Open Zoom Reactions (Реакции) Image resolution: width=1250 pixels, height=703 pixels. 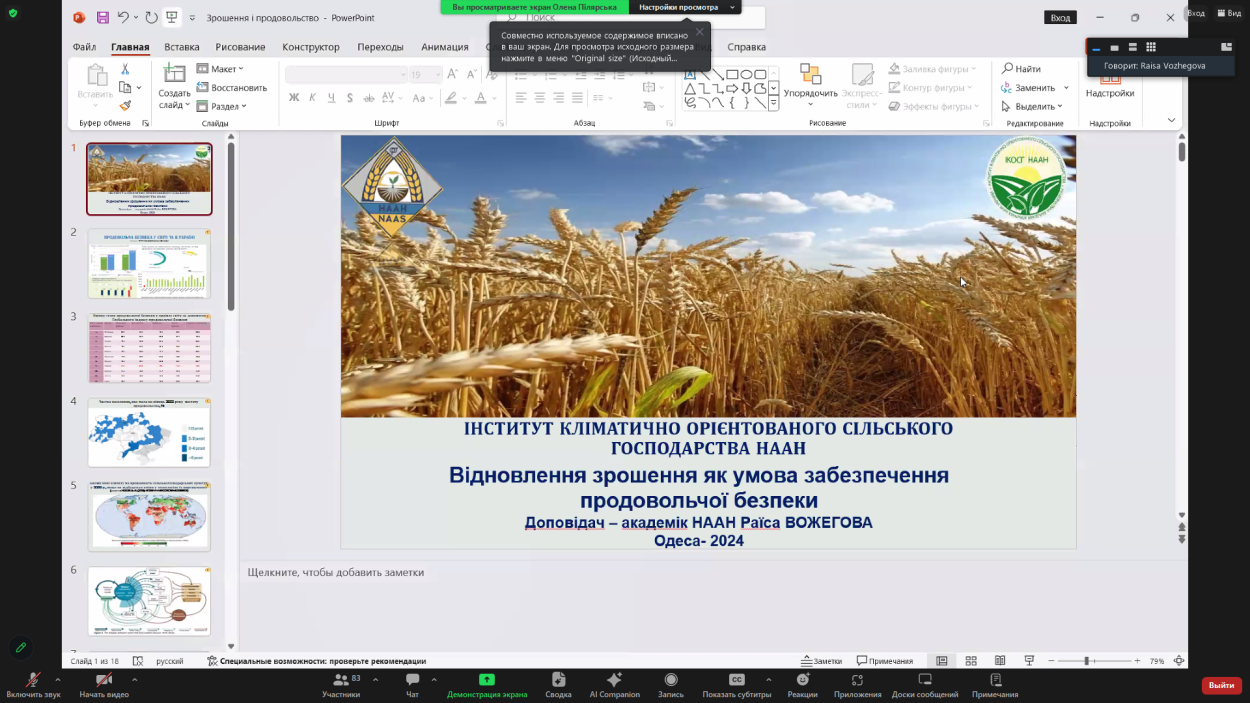click(802, 685)
